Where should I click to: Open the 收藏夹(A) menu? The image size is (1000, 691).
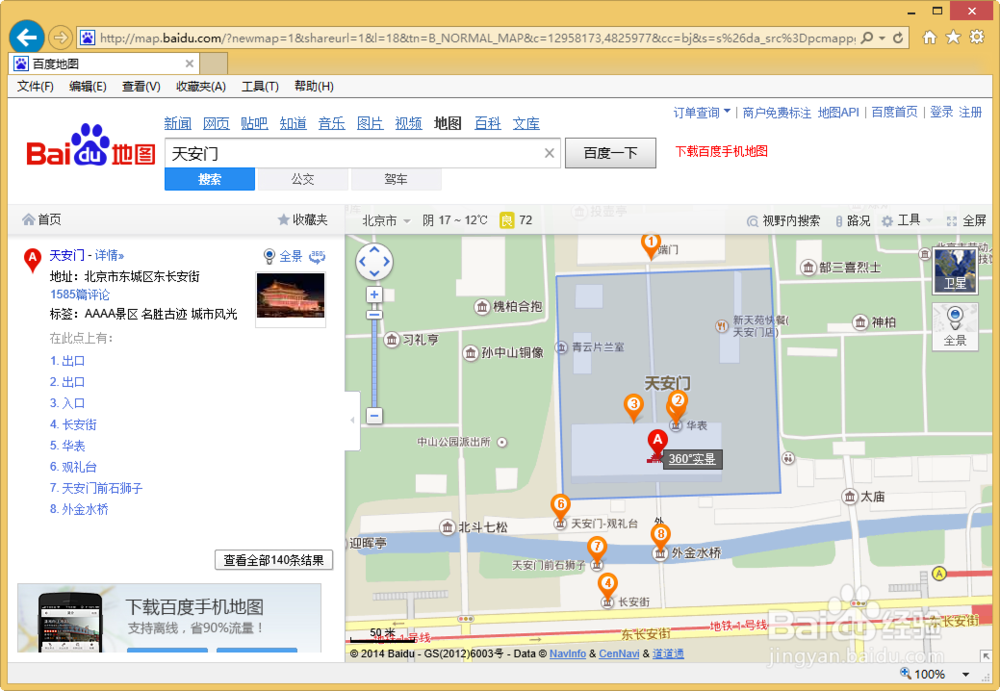tap(201, 86)
